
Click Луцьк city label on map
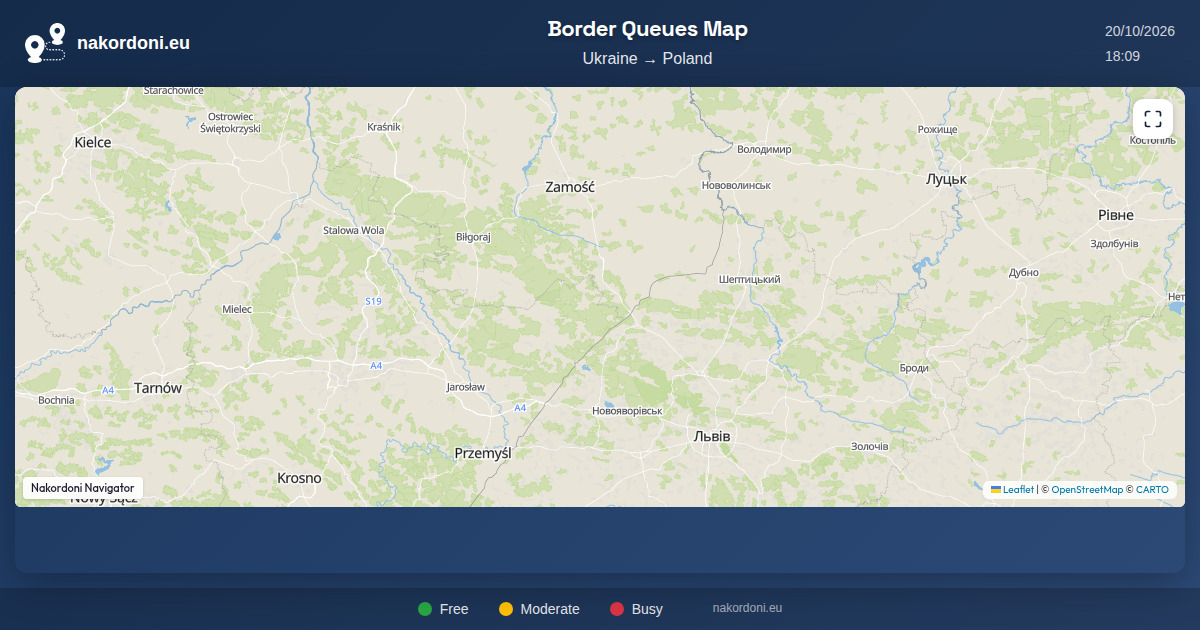tap(946, 179)
